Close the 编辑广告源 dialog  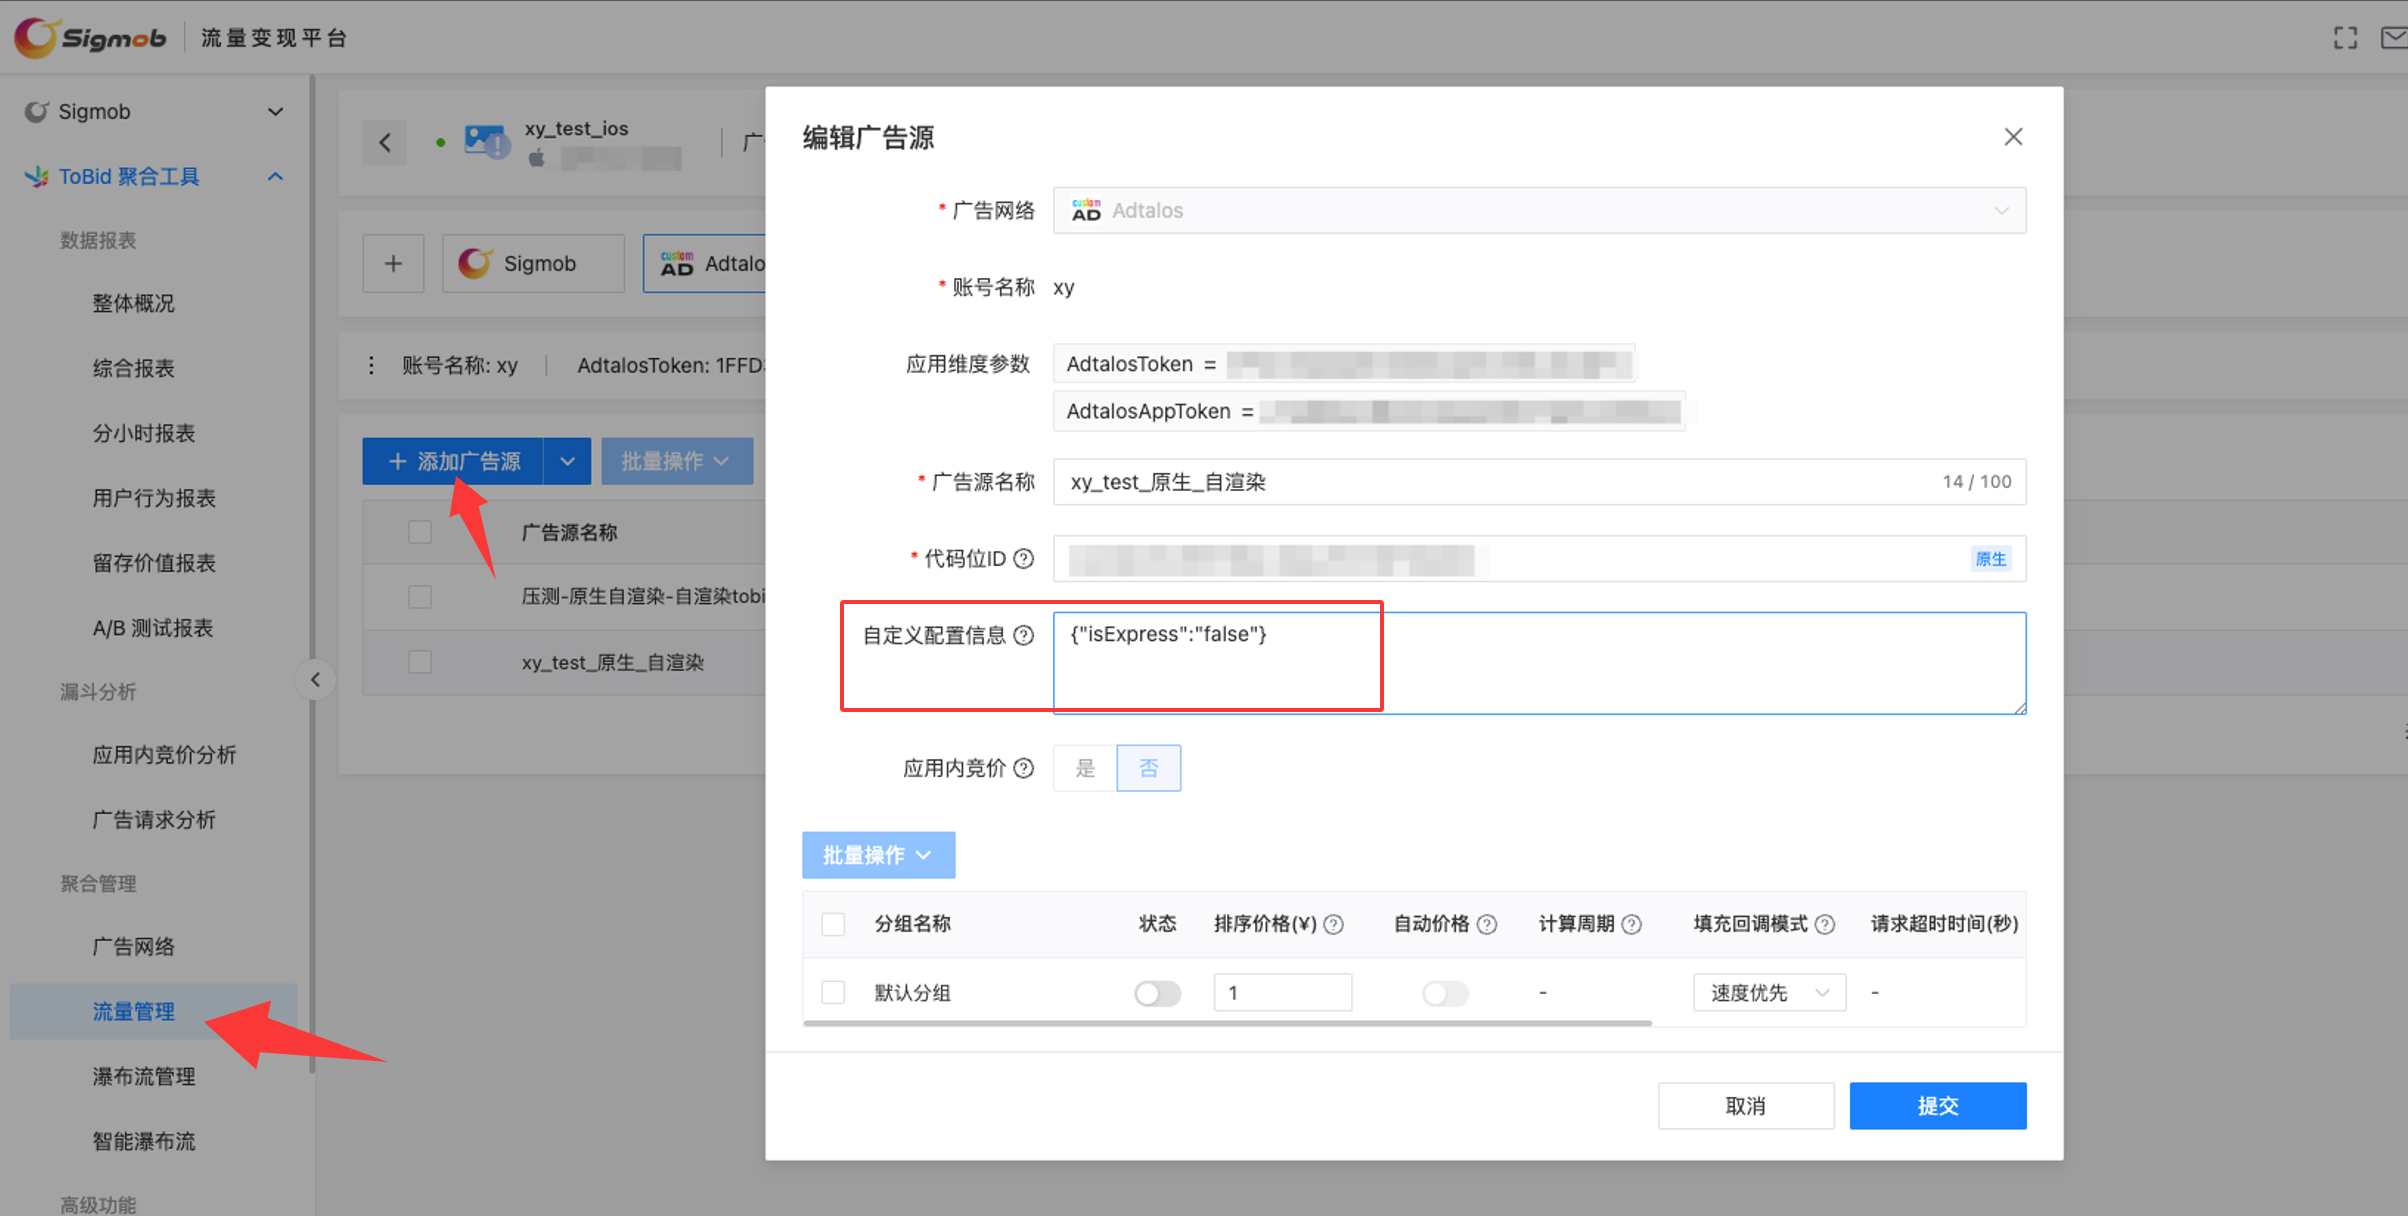coord(2013,137)
